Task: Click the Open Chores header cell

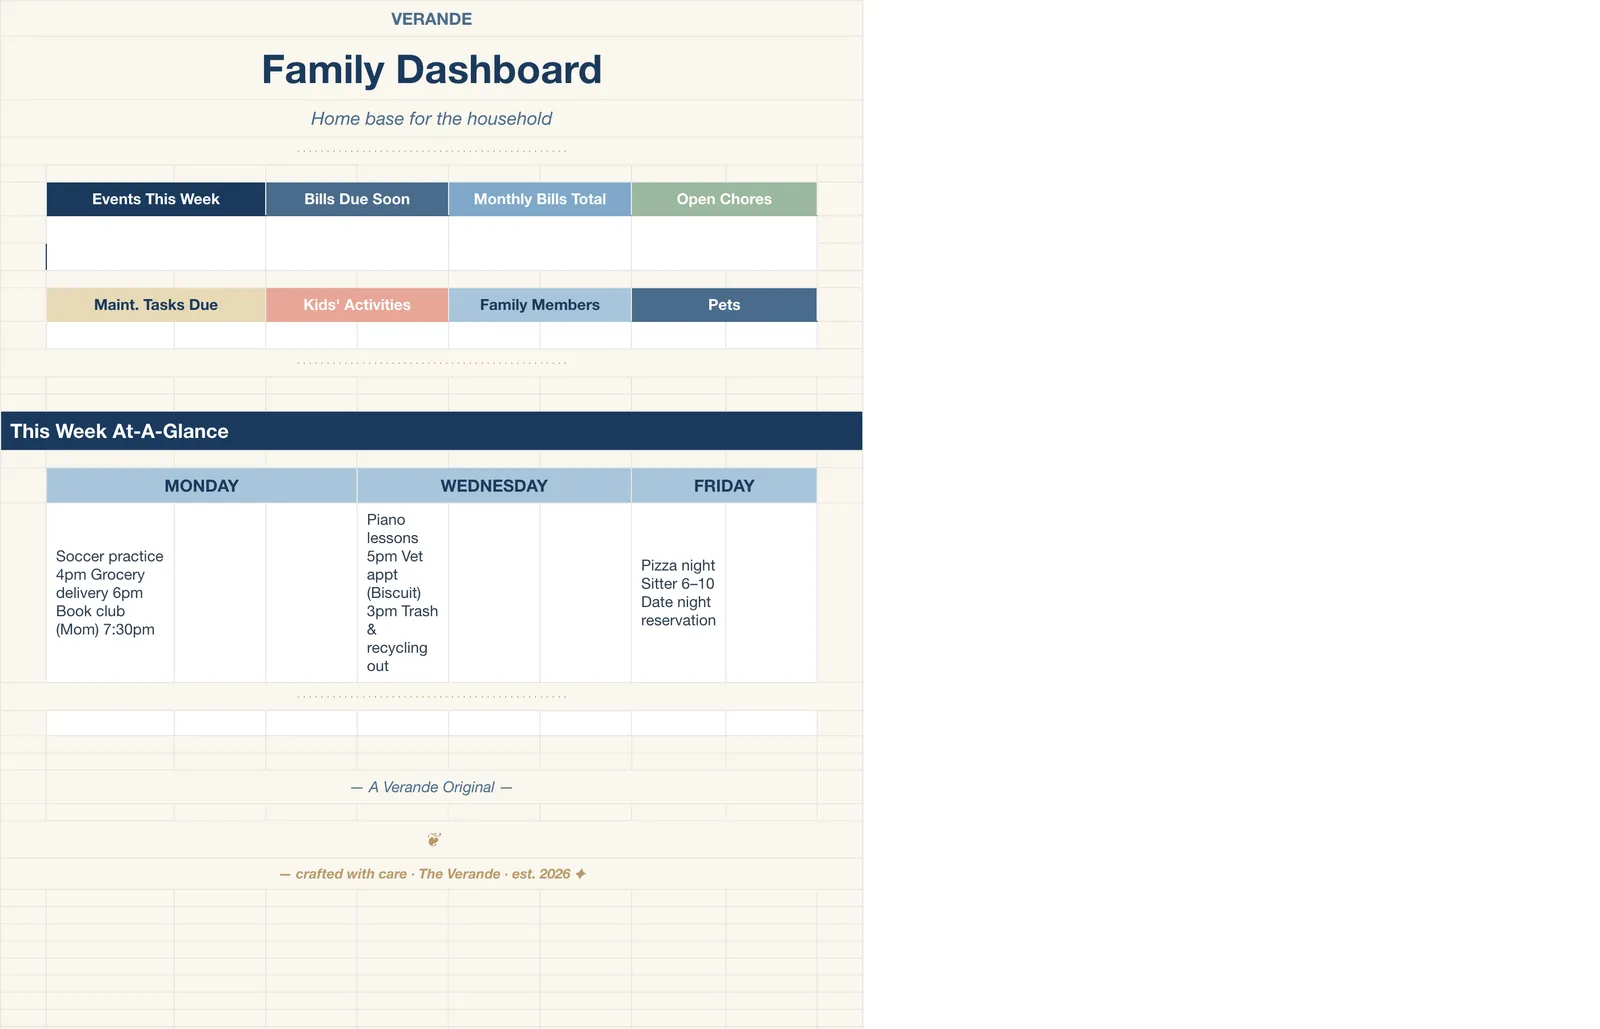Action: coord(724,199)
